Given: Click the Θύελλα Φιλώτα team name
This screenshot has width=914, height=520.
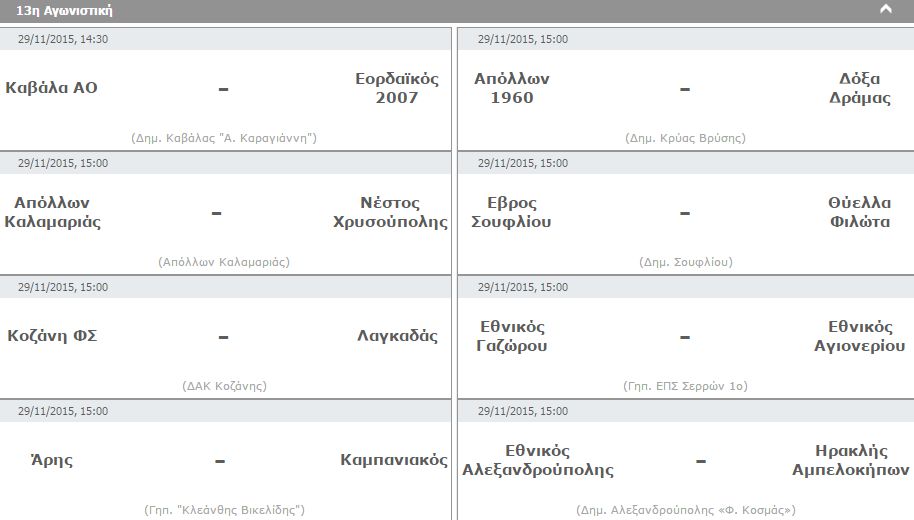Looking at the screenshot, I should [860, 212].
